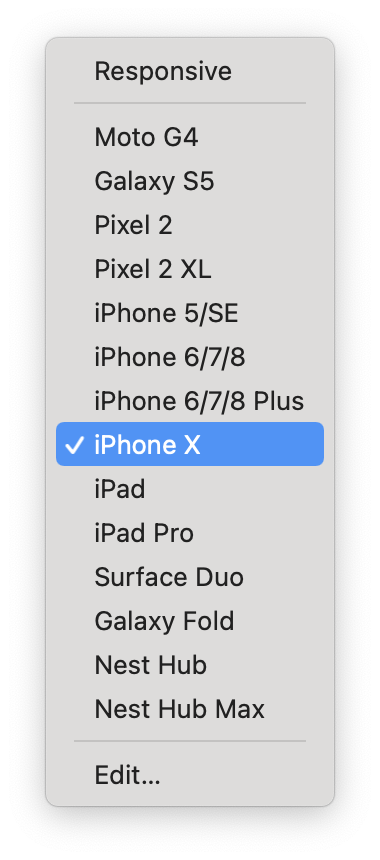This screenshot has width=380, height=860.
Task: Choose iPhone 6/7/8 Plus
Action: (x=190, y=400)
